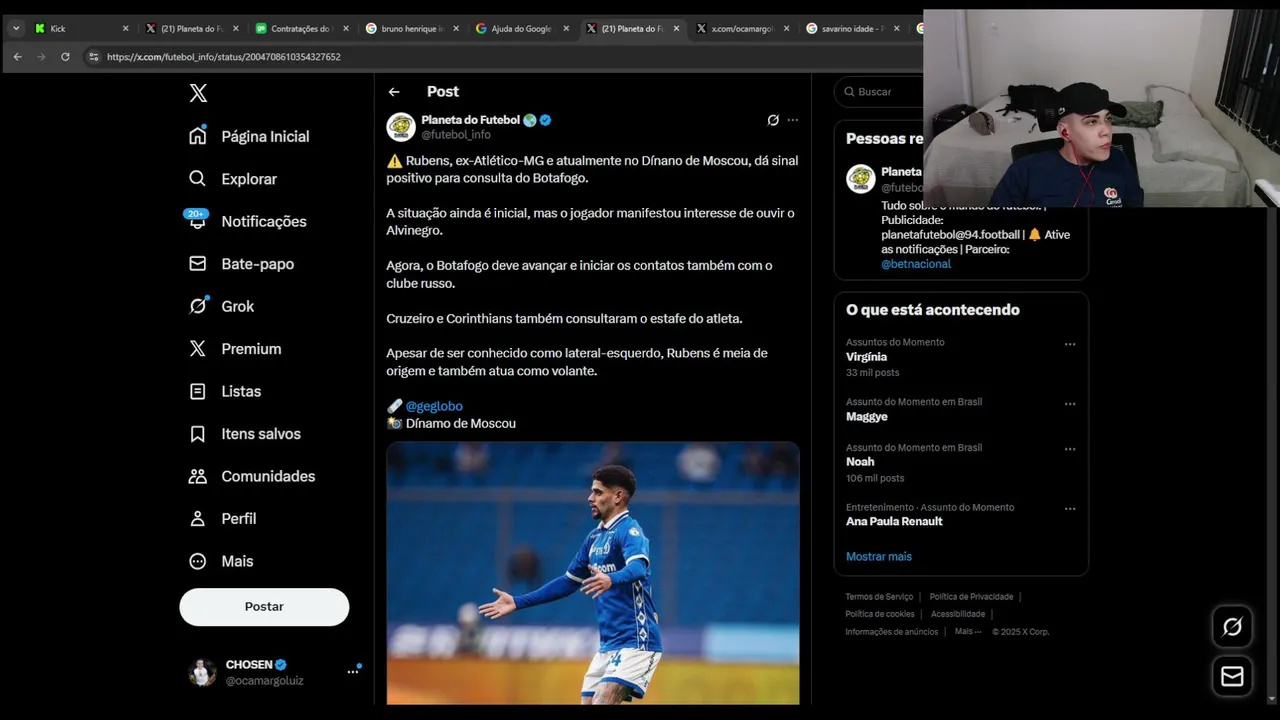Open Mais circle icon in the sidebar
This screenshot has height=720, width=1280.
pyautogui.click(x=198, y=561)
